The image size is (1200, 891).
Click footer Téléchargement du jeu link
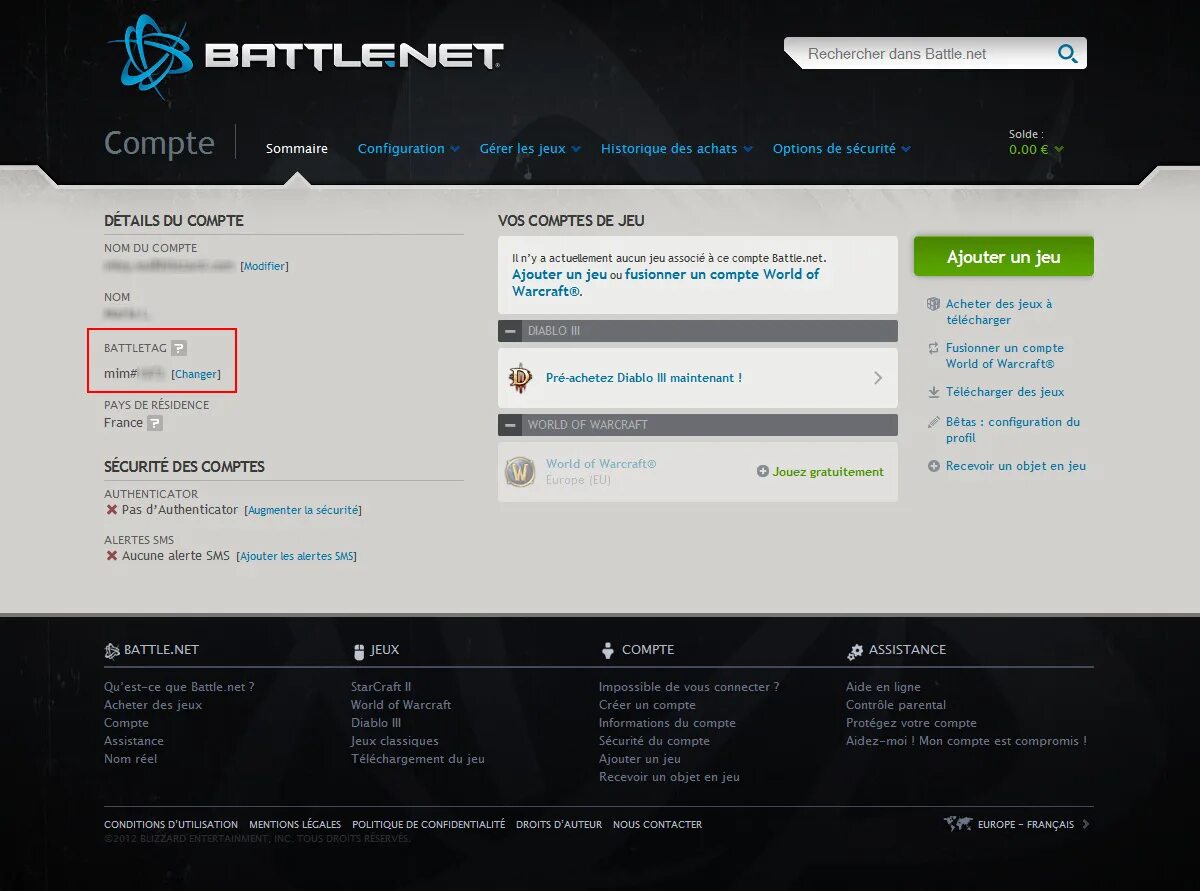point(418,759)
